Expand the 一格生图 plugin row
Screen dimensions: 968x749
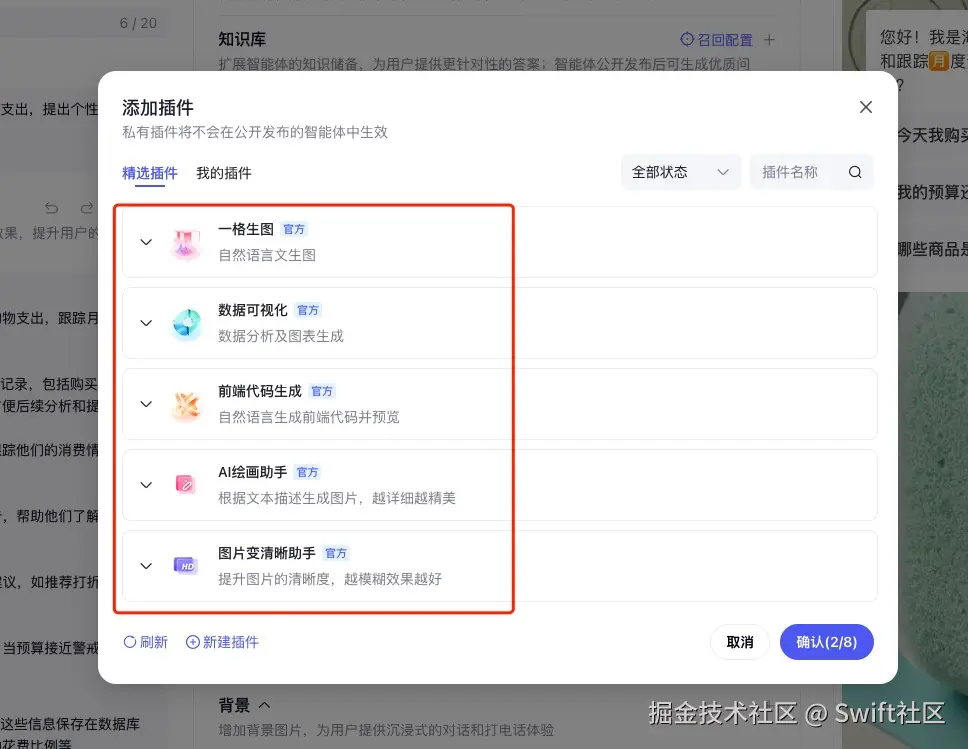[x=146, y=242]
